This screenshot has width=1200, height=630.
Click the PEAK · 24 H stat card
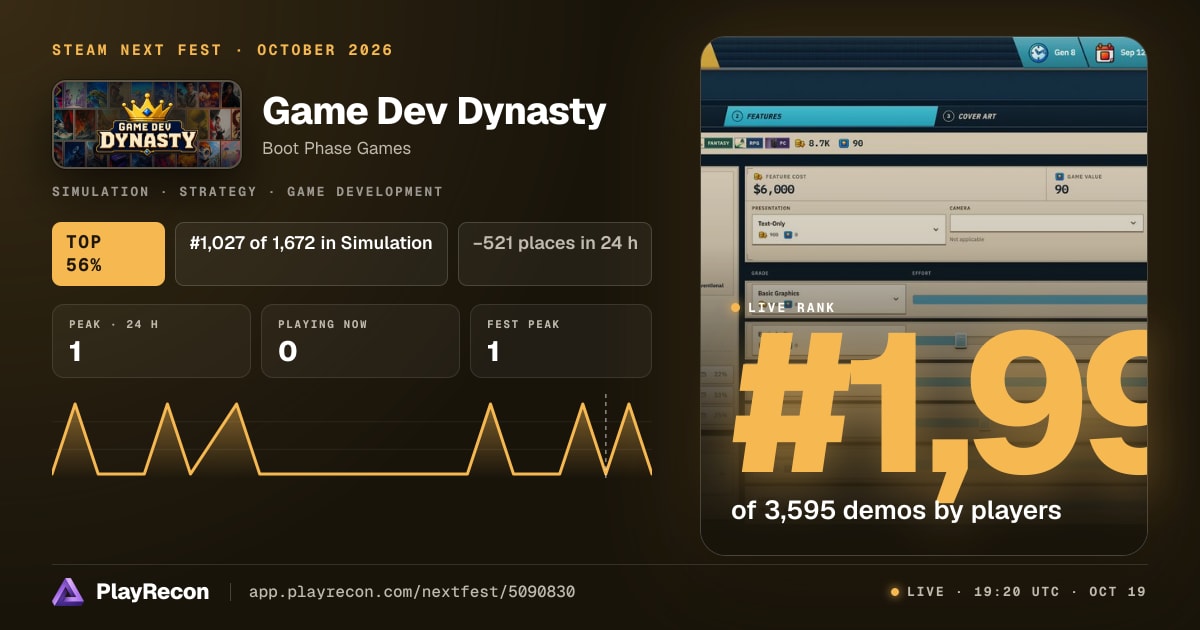151,341
